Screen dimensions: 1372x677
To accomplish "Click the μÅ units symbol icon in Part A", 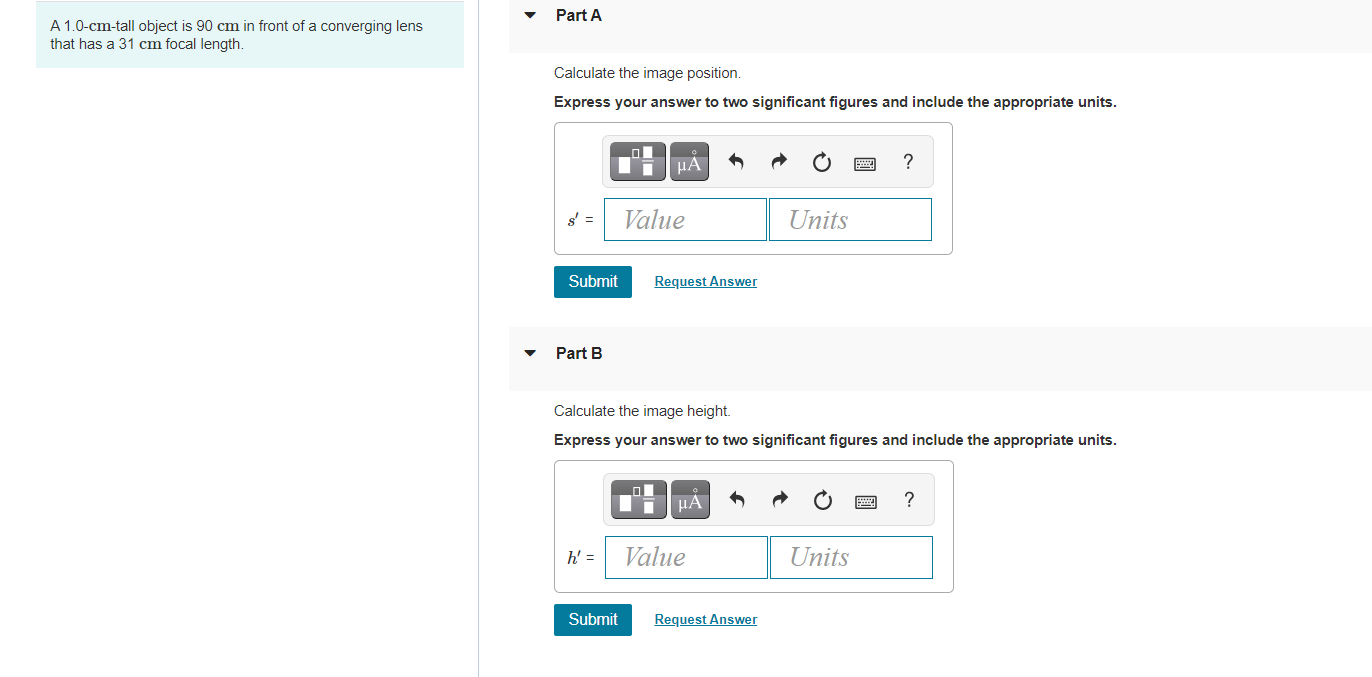I will [x=689, y=161].
